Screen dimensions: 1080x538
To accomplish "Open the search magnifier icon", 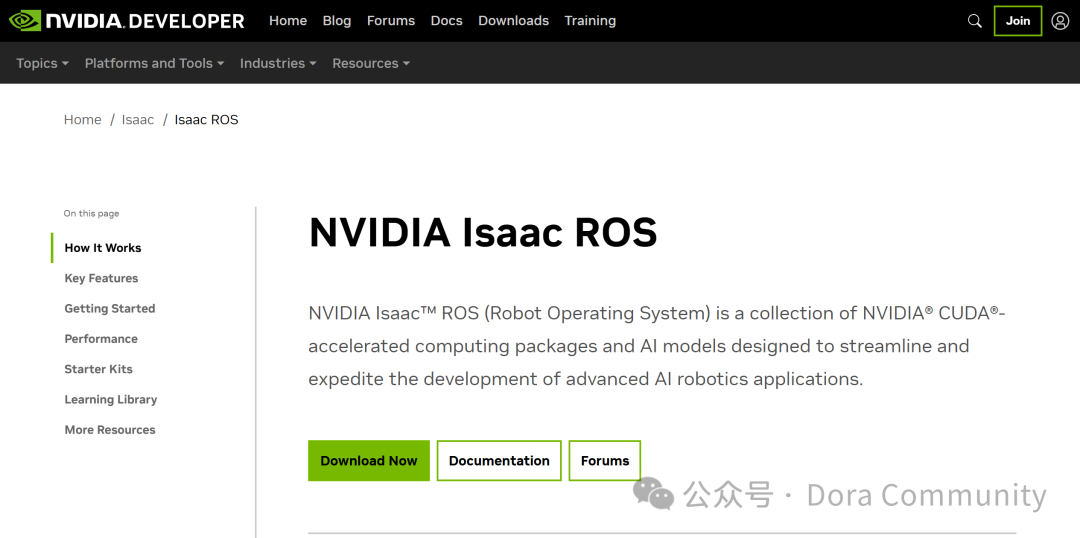I will tap(975, 21).
